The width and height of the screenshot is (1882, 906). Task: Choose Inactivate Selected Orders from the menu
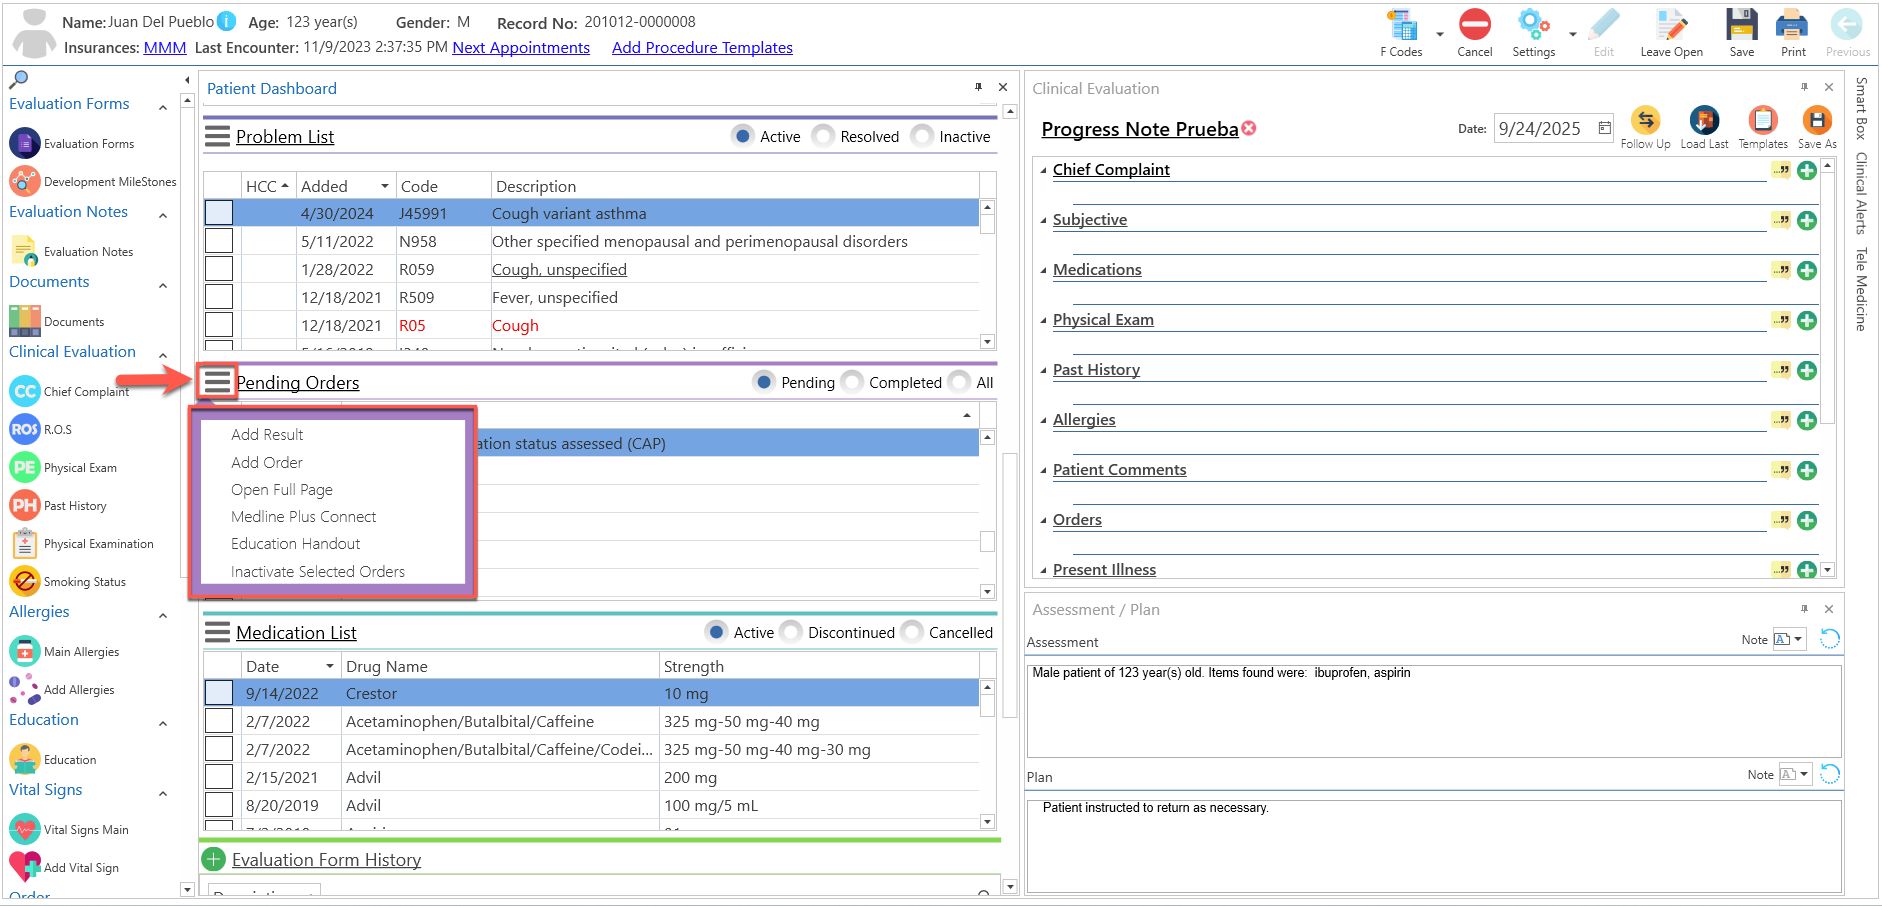tap(318, 571)
